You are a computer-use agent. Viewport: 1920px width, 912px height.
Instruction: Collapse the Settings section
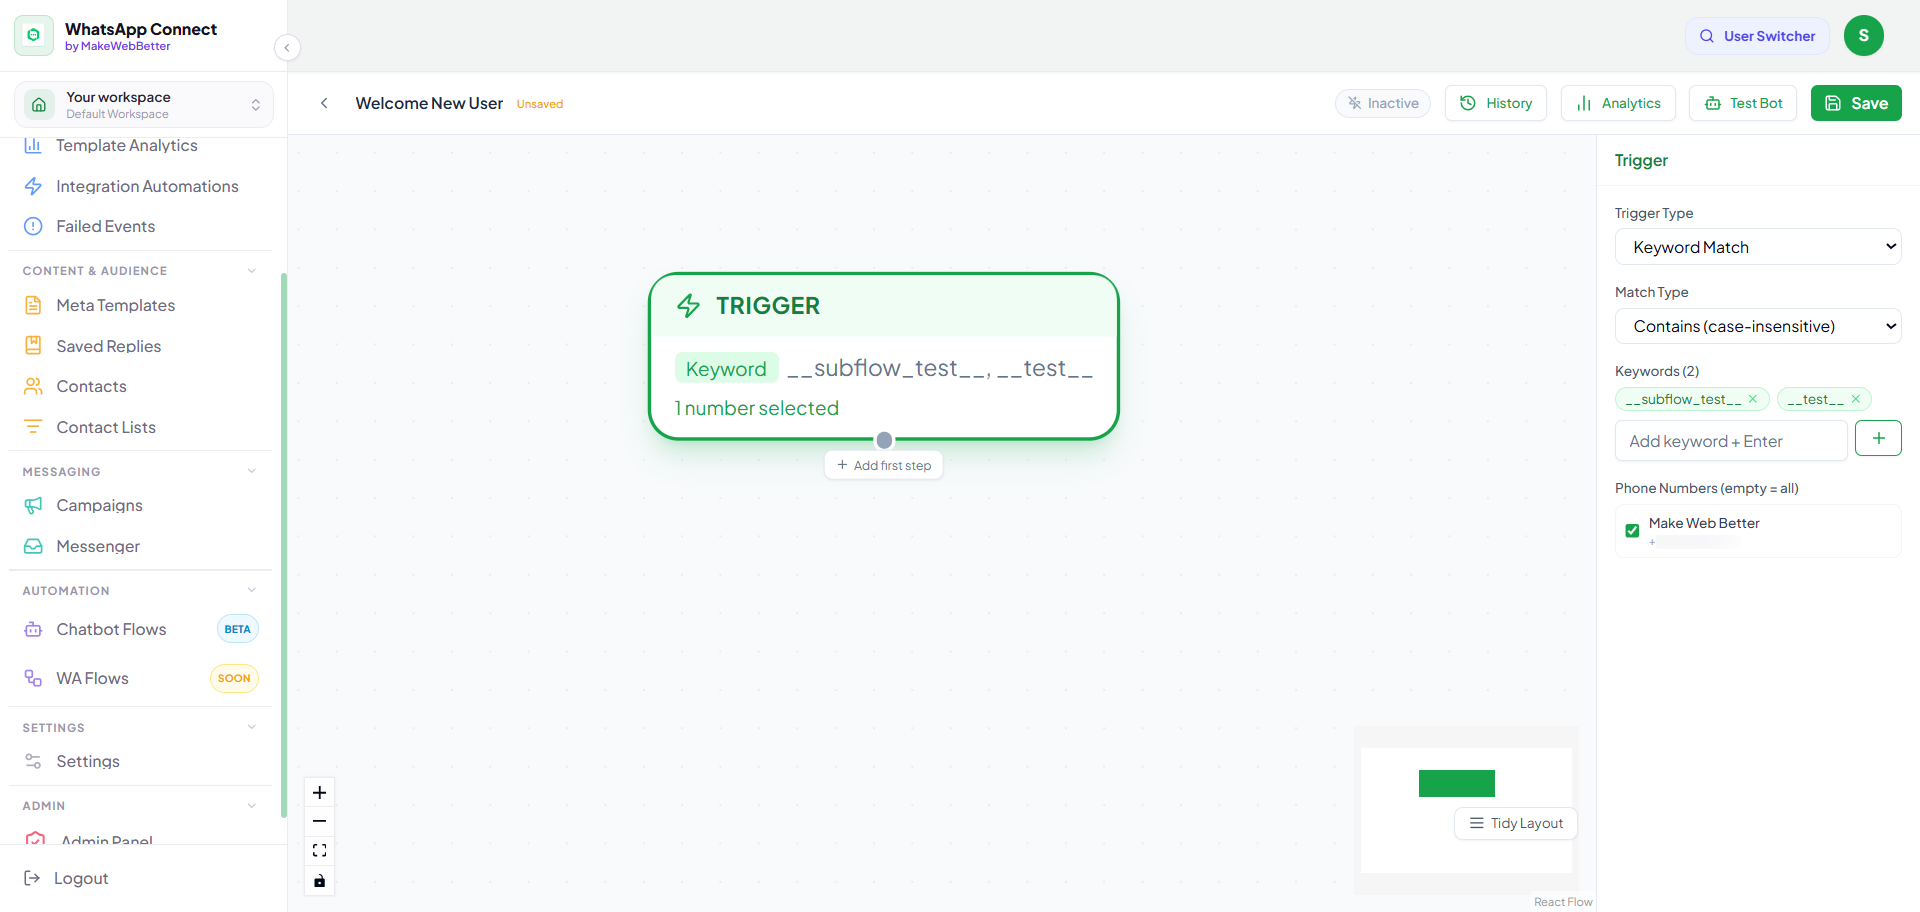pos(252,727)
